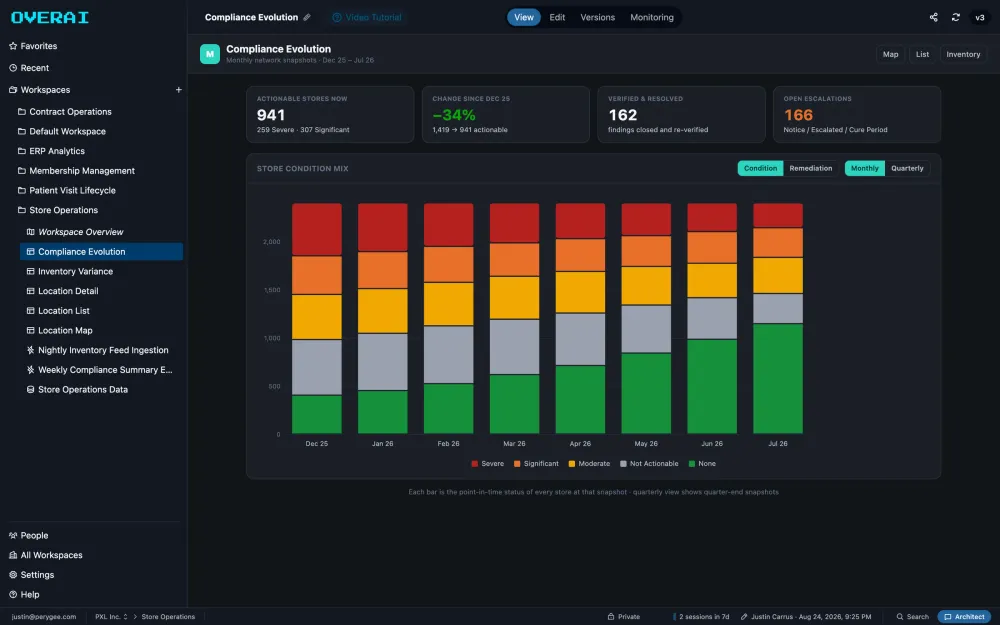Expand the Contract Operations workspace folder
This screenshot has width=1000, height=625.
(64, 112)
